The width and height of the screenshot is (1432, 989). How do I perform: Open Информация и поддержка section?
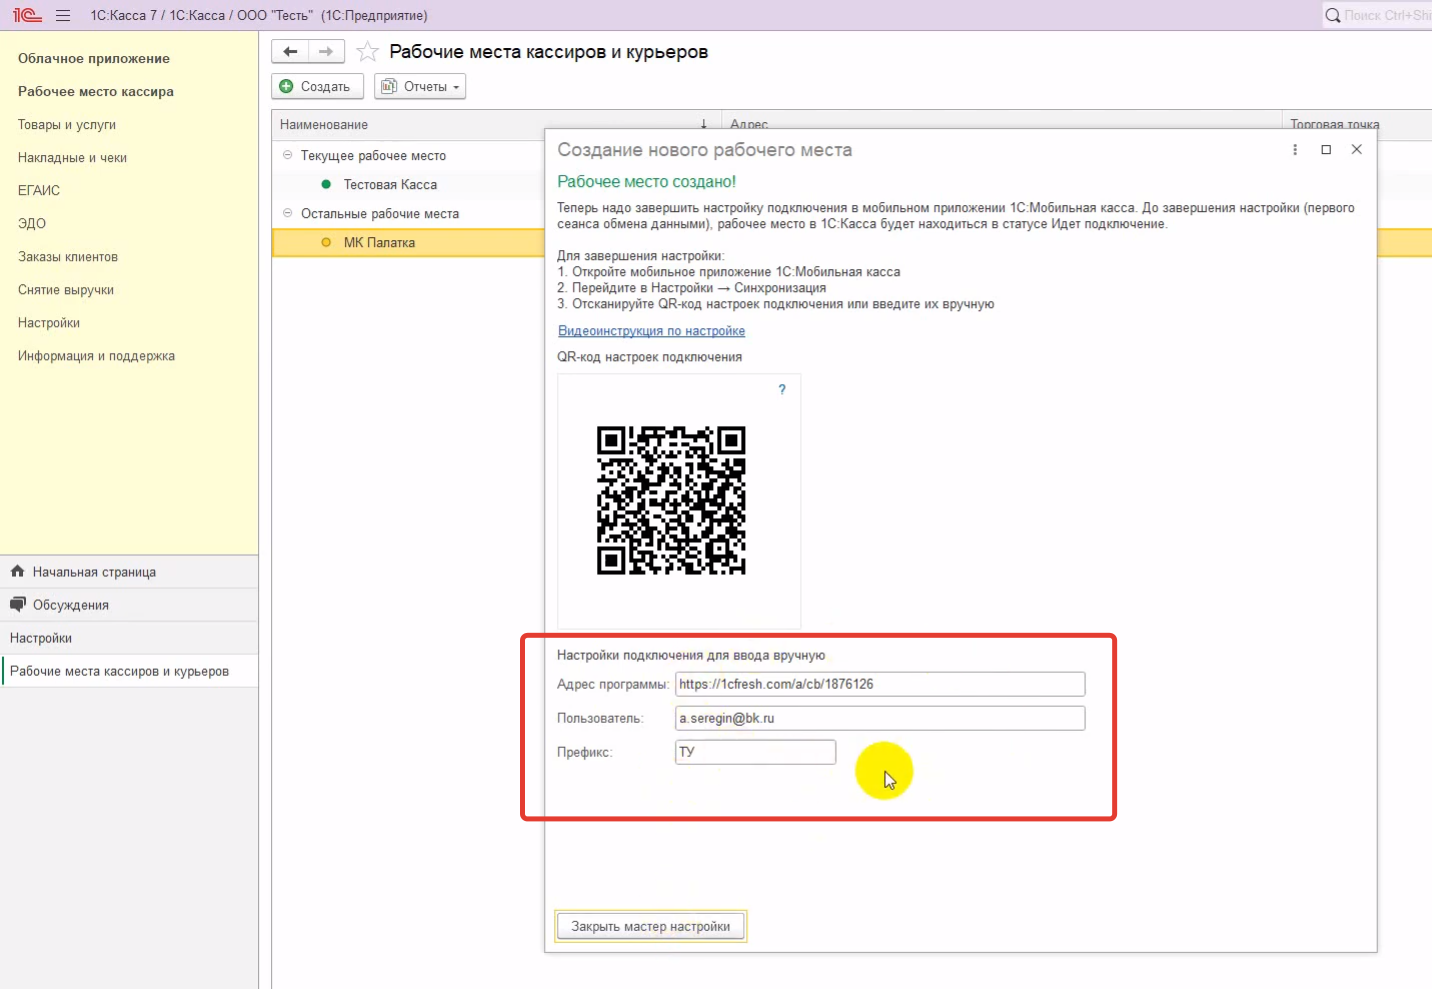click(96, 355)
